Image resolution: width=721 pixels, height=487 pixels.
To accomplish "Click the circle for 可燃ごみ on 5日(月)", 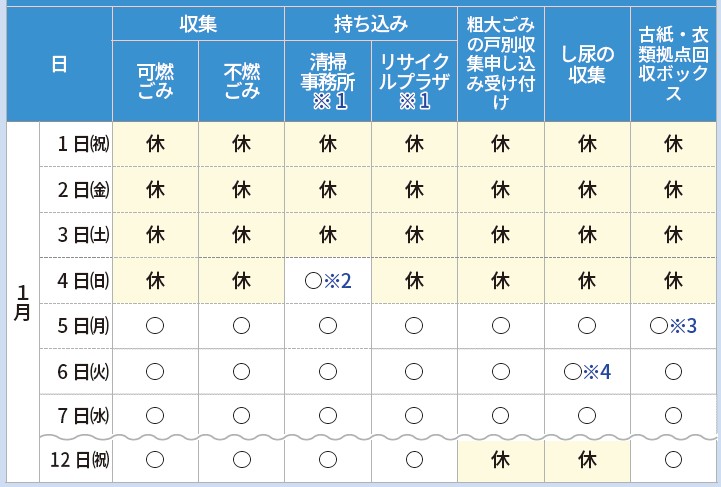I will [155, 325].
